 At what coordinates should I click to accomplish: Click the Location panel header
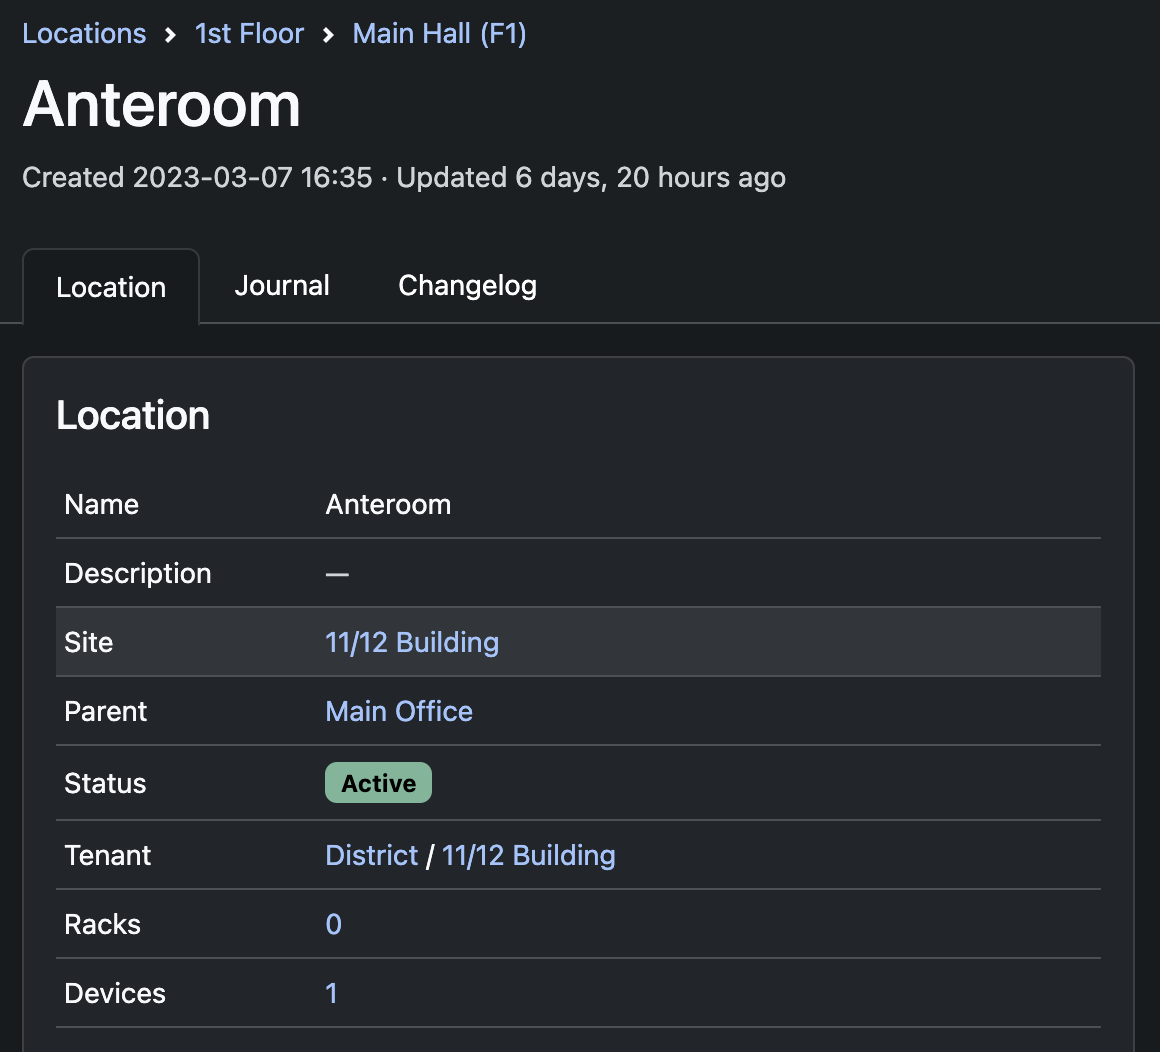click(x=133, y=415)
